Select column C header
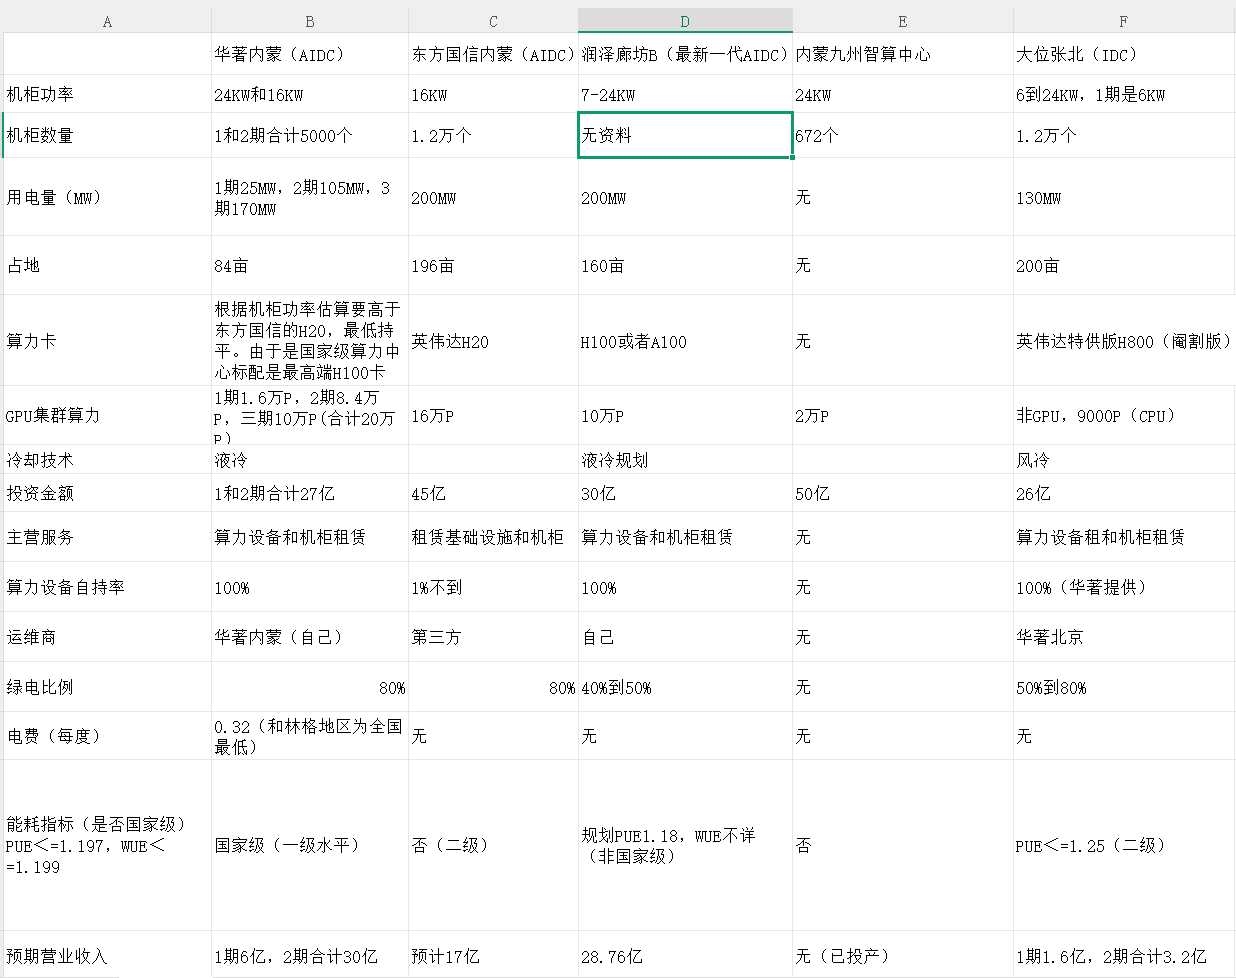 point(493,21)
